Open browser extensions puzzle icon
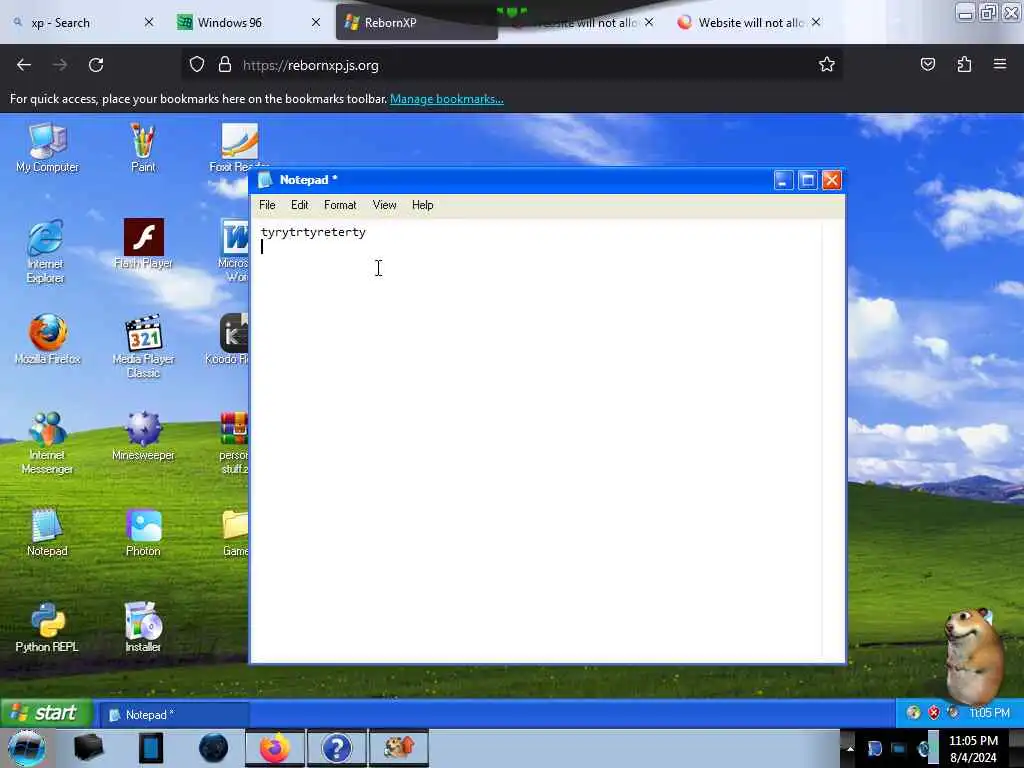Screen dimensions: 1024x768 (964, 64)
